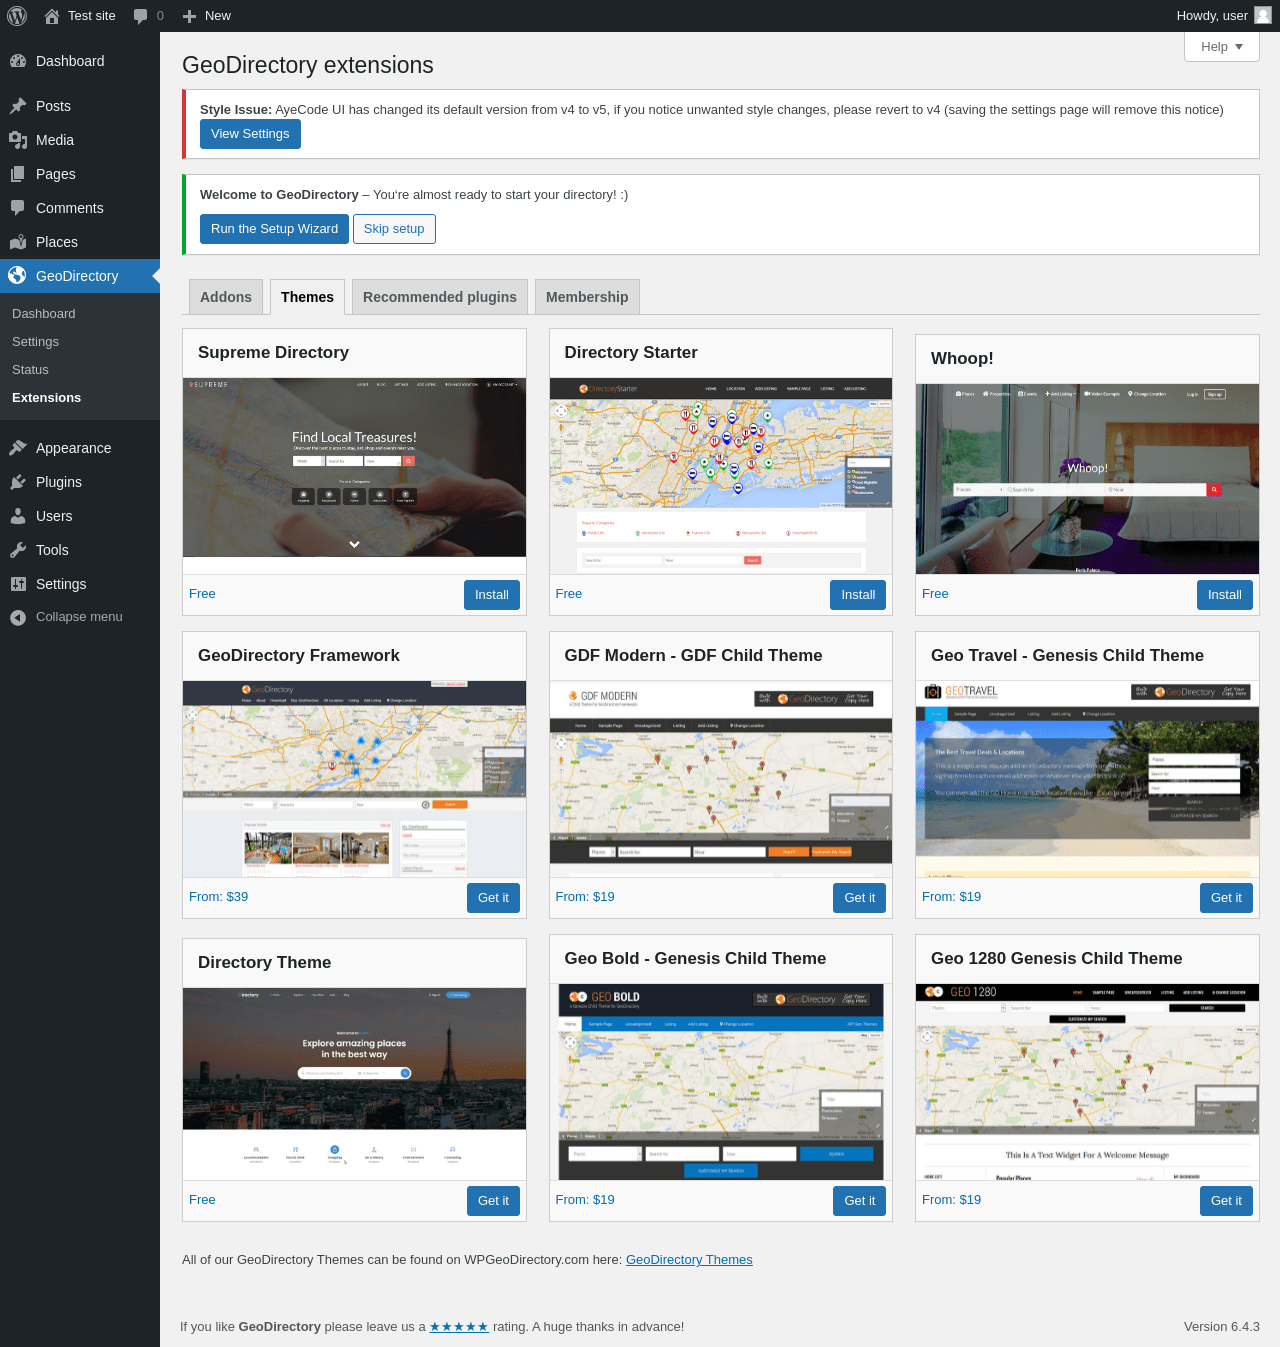Click the Version 6.4.3 text

click(1222, 1327)
